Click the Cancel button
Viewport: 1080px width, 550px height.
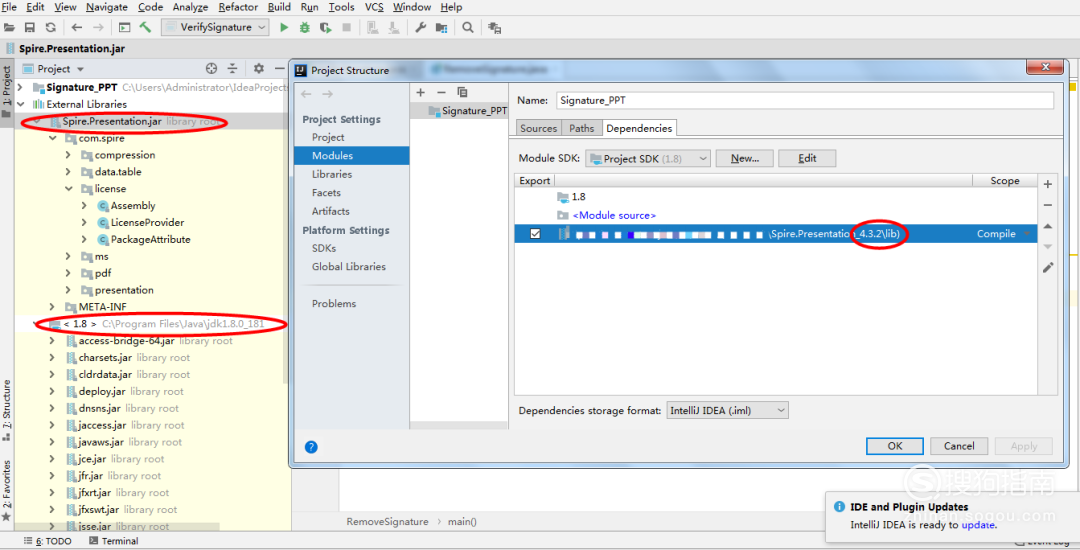(x=959, y=446)
